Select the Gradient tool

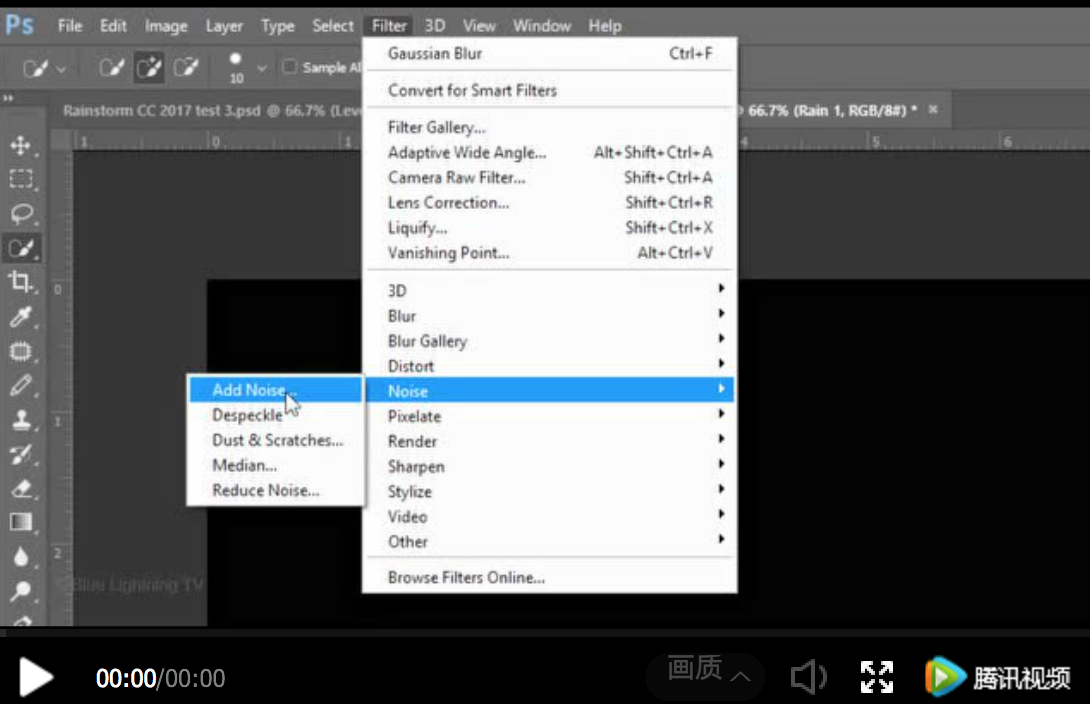point(20,522)
